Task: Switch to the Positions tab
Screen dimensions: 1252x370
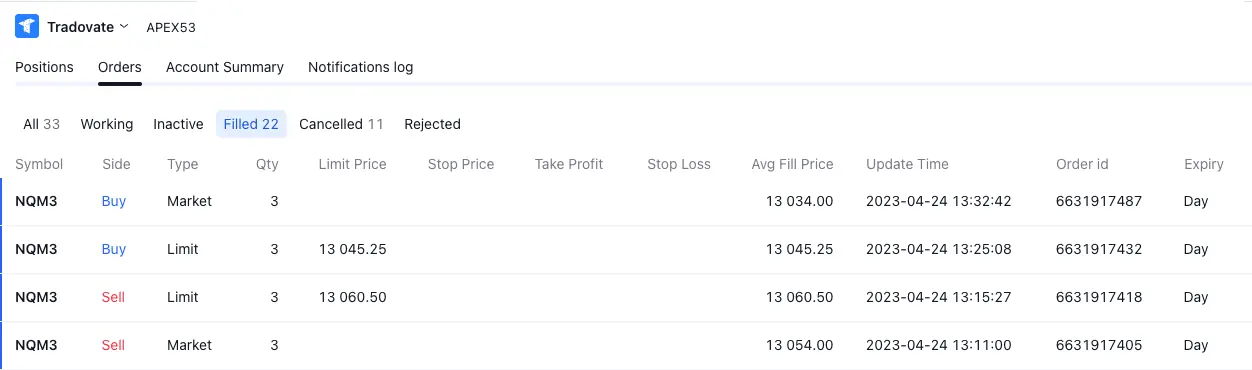Action: [x=44, y=67]
